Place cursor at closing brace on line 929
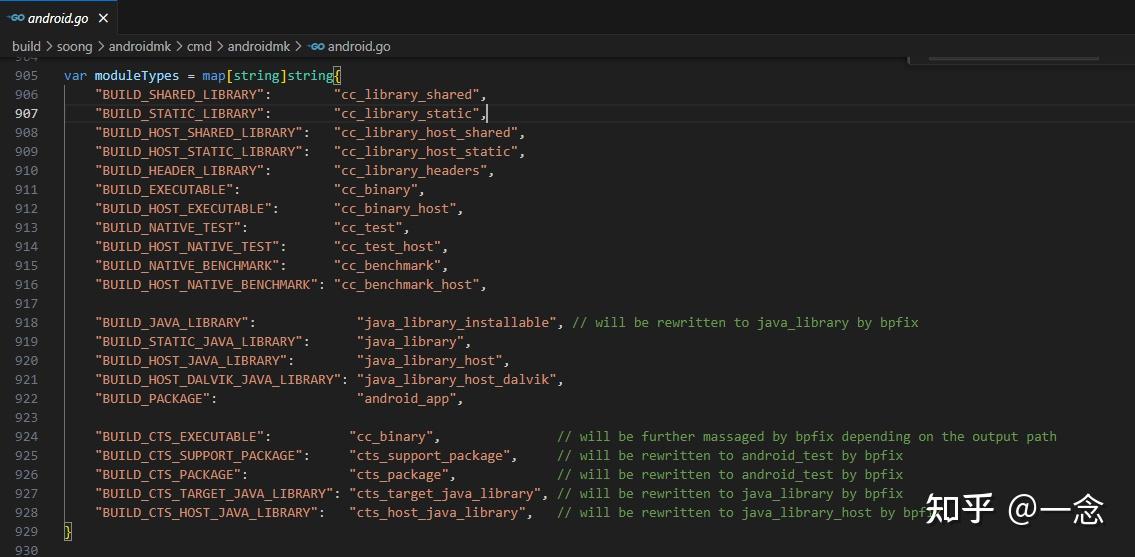The width and height of the screenshot is (1135, 557). coord(68,532)
